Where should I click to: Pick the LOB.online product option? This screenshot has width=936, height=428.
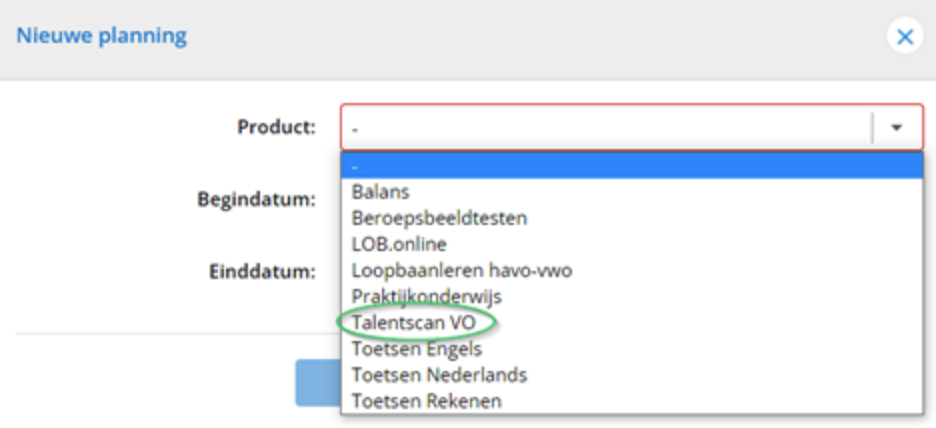[399, 244]
